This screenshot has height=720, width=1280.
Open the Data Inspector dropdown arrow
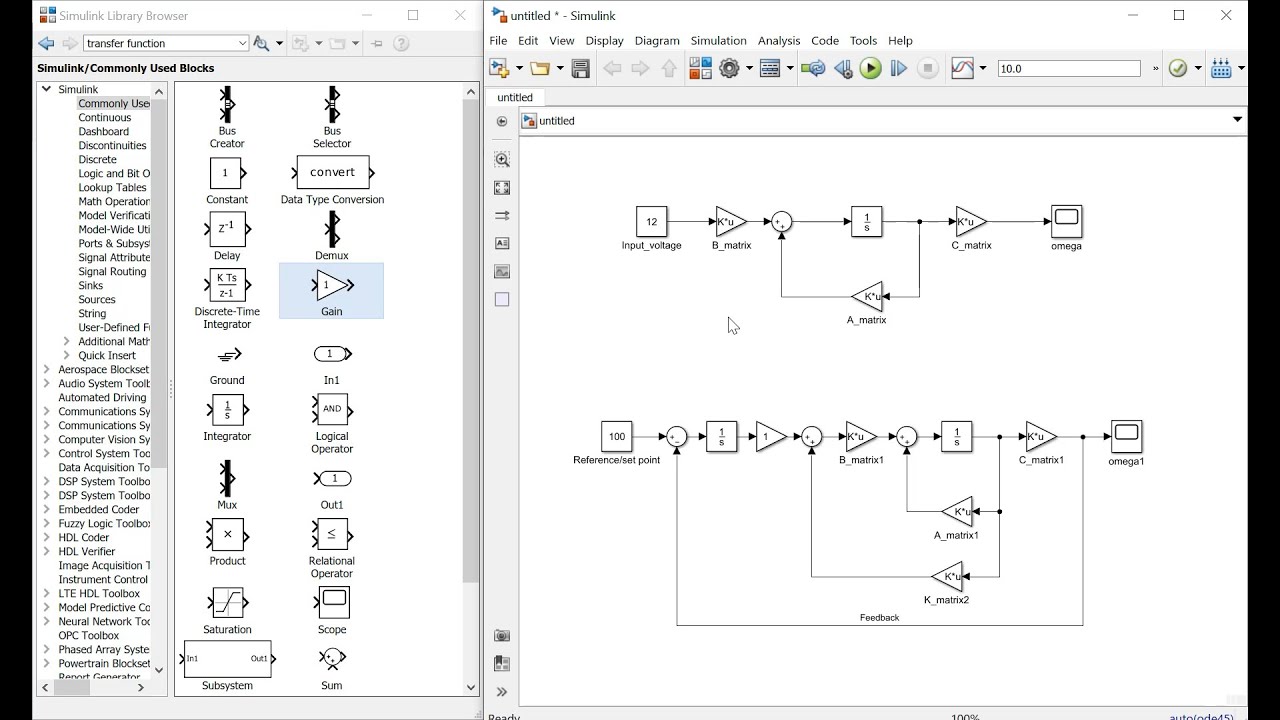tap(982, 68)
